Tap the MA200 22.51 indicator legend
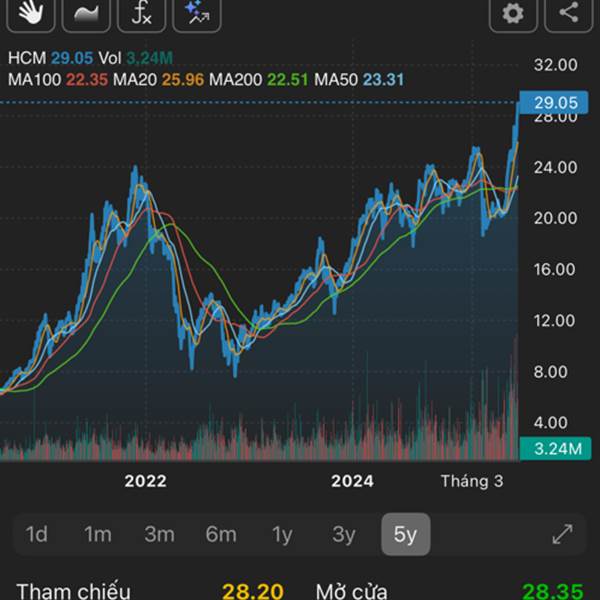The height and width of the screenshot is (600, 600). (x=259, y=80)
